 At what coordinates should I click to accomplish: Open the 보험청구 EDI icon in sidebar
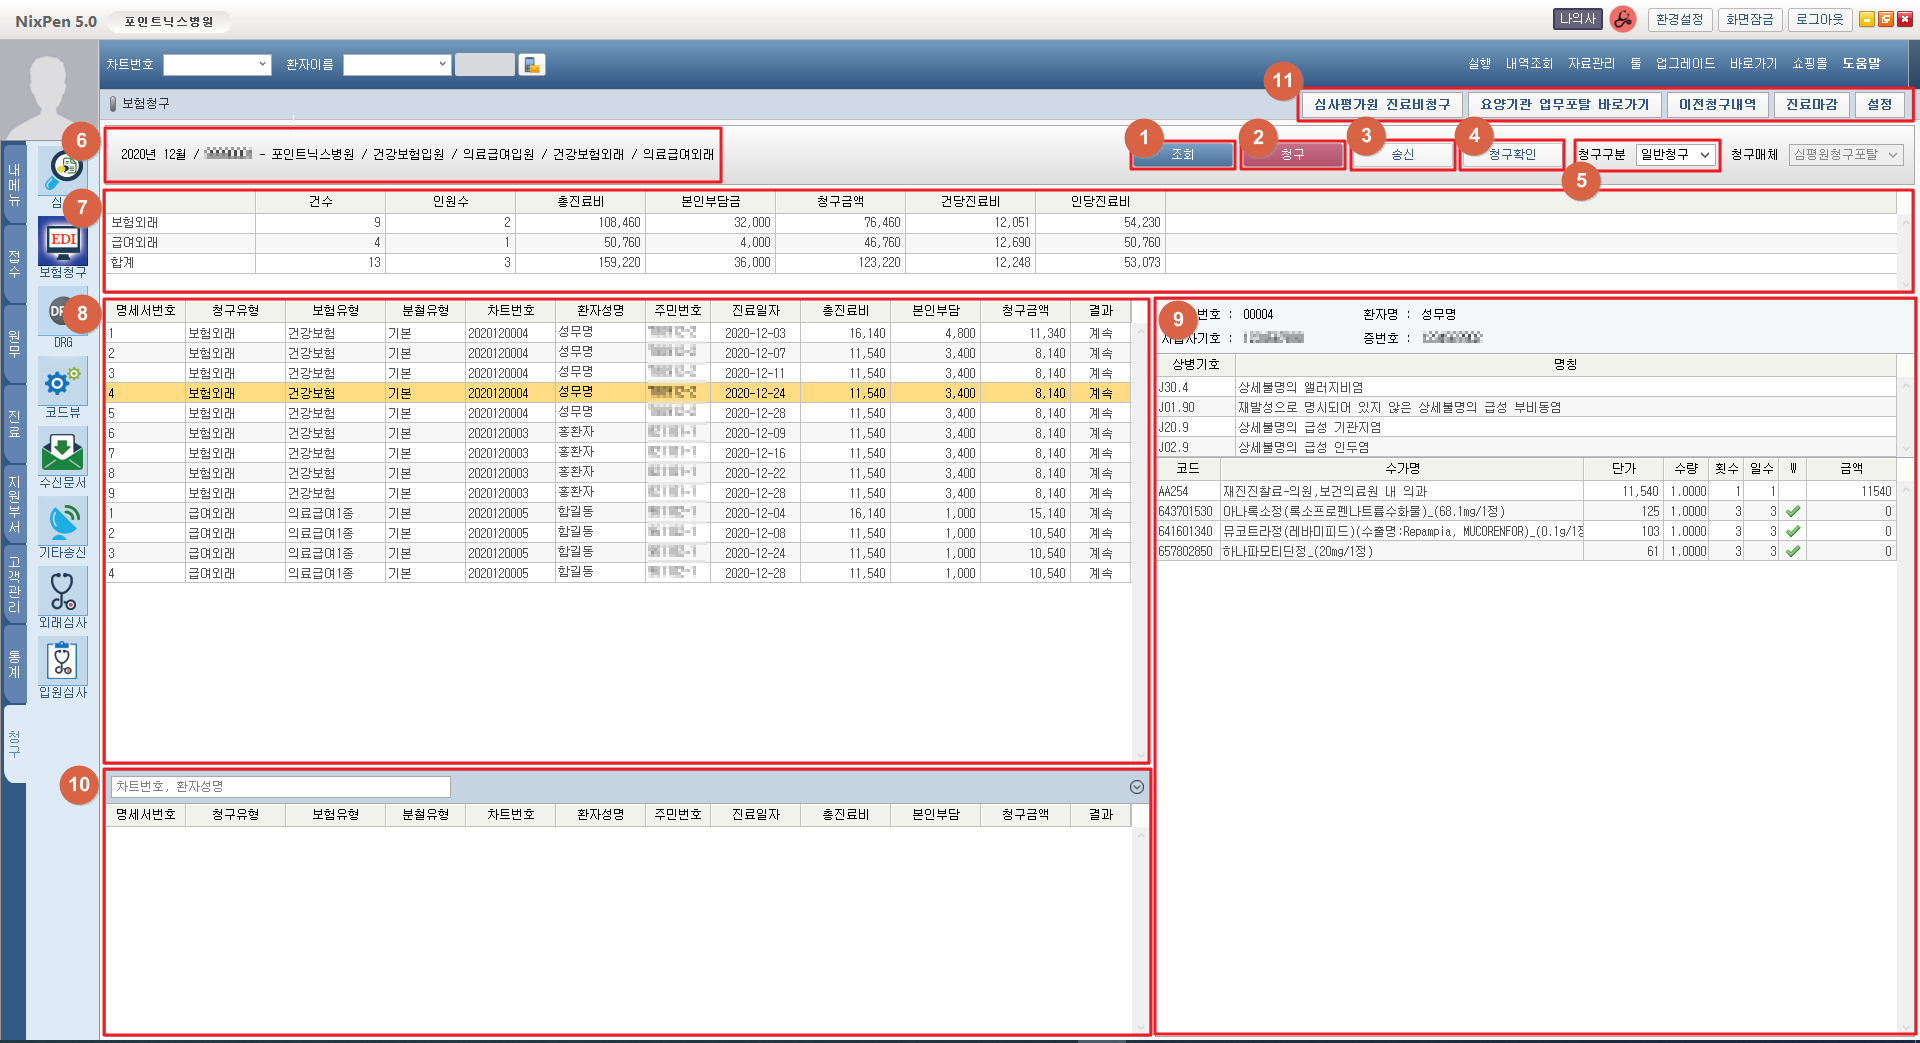pos(62,243)
